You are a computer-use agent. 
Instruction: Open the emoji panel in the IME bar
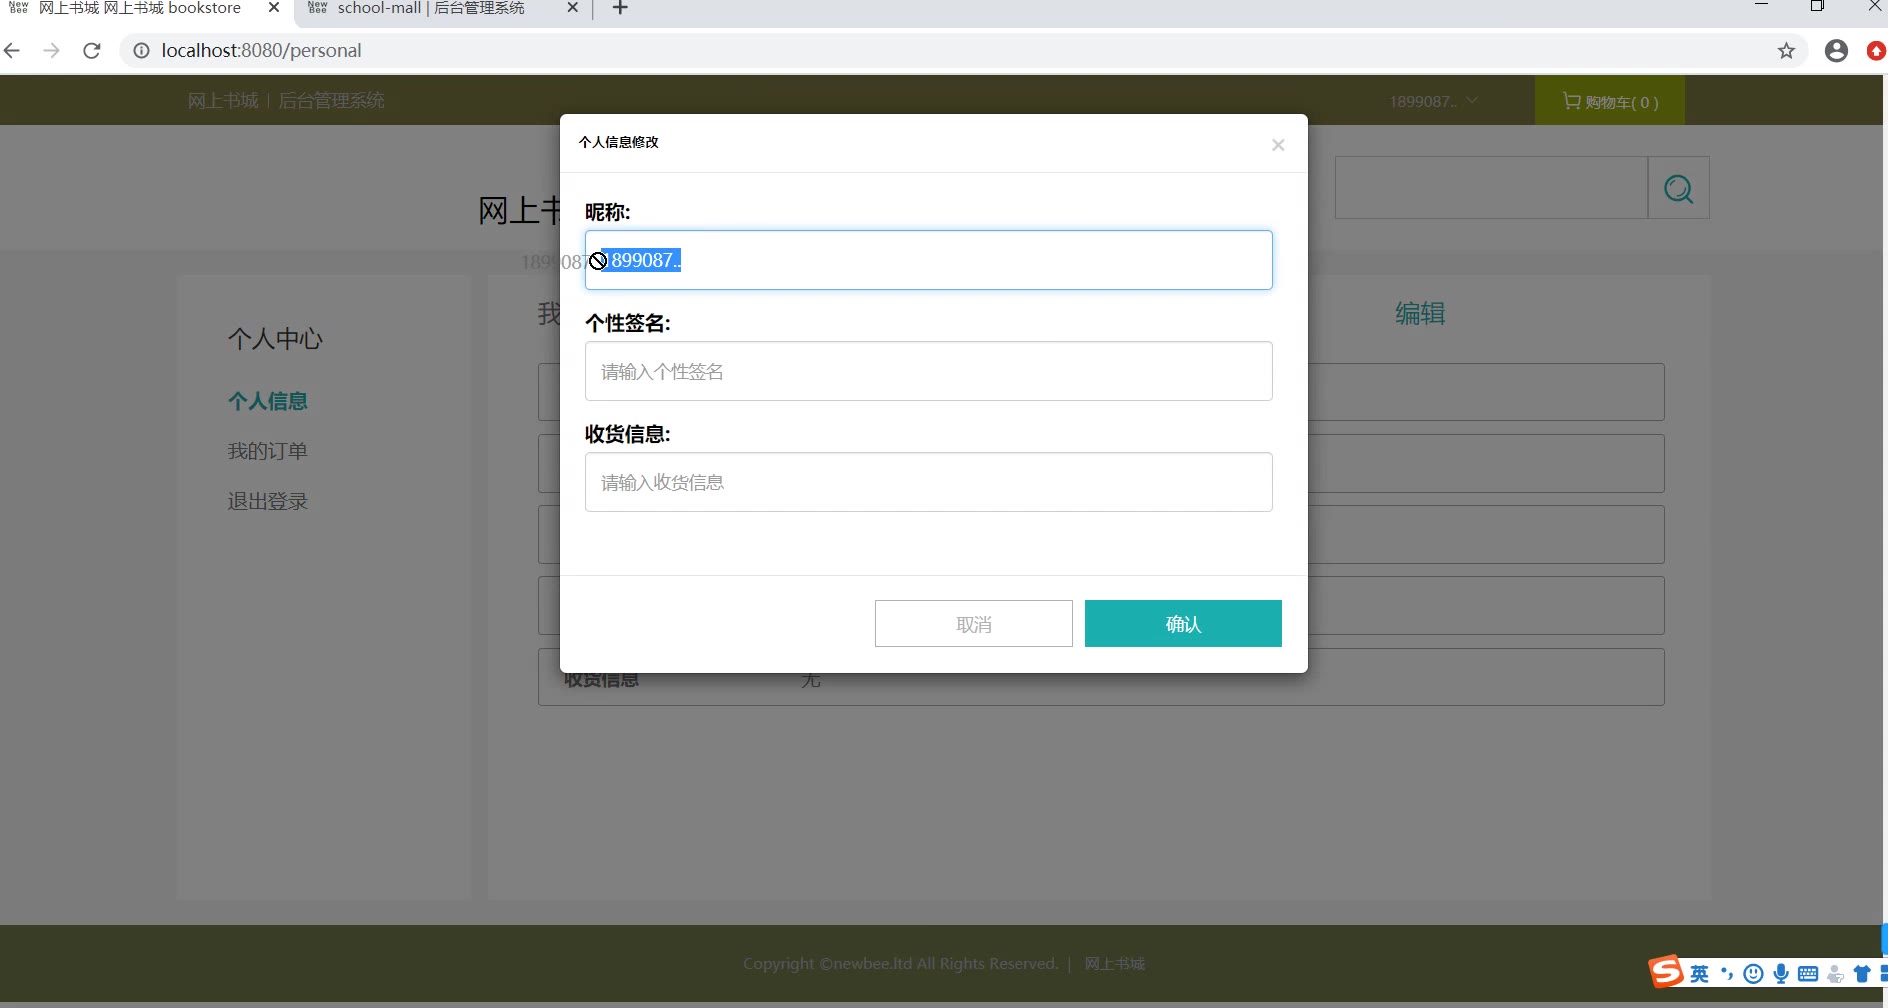1753,974
